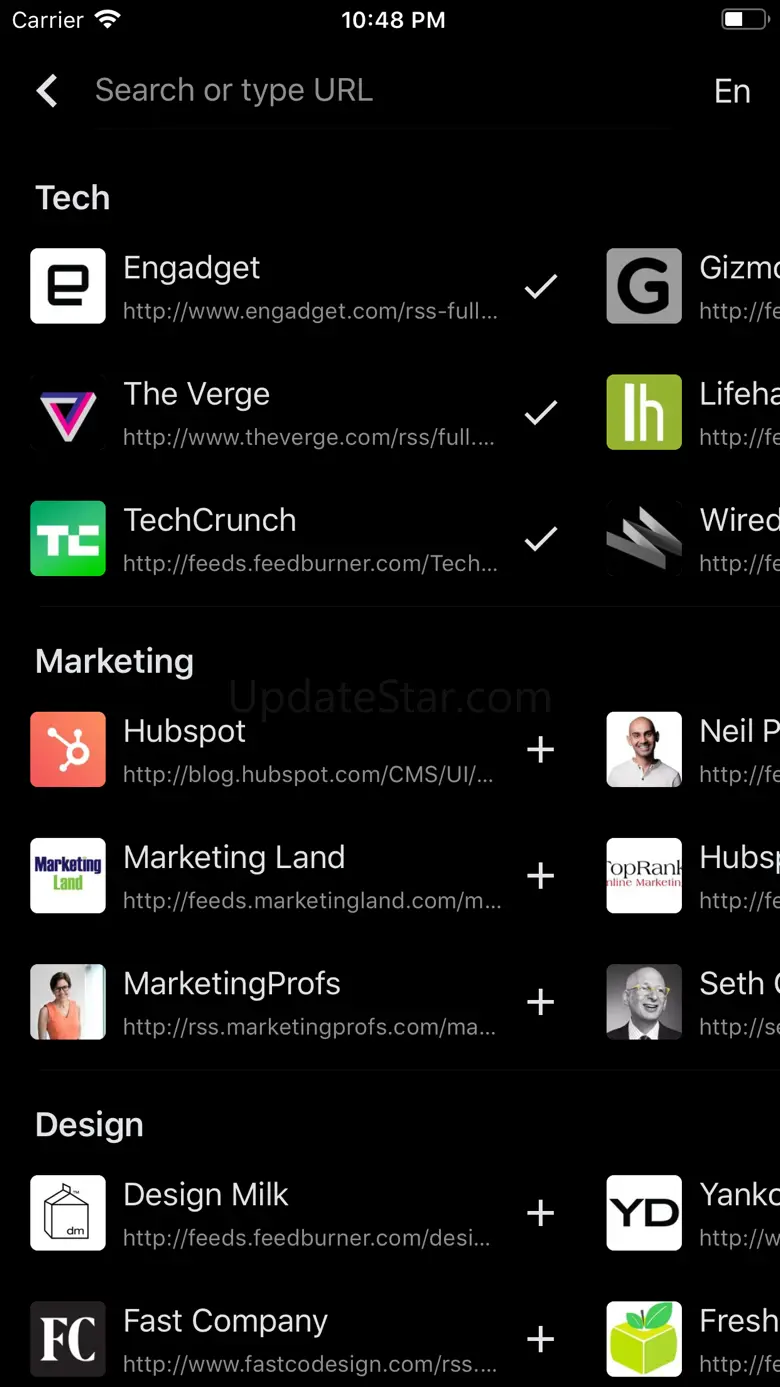Tap the back arrow icon
780x1387 pixels.
[47, 91]
